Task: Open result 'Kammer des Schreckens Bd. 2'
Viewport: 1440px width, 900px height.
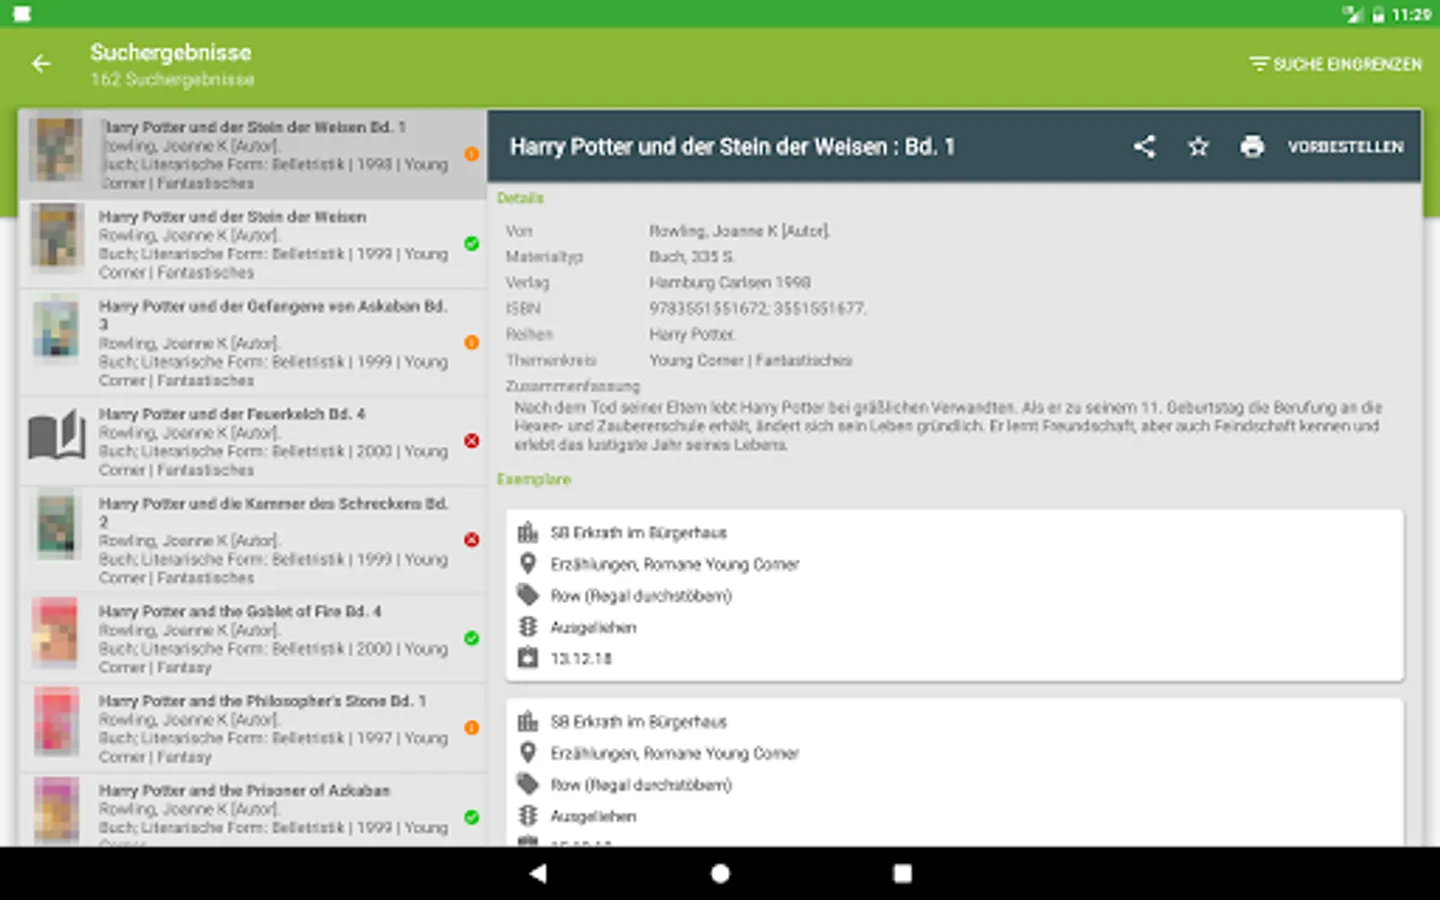Action: coord(252,540)
